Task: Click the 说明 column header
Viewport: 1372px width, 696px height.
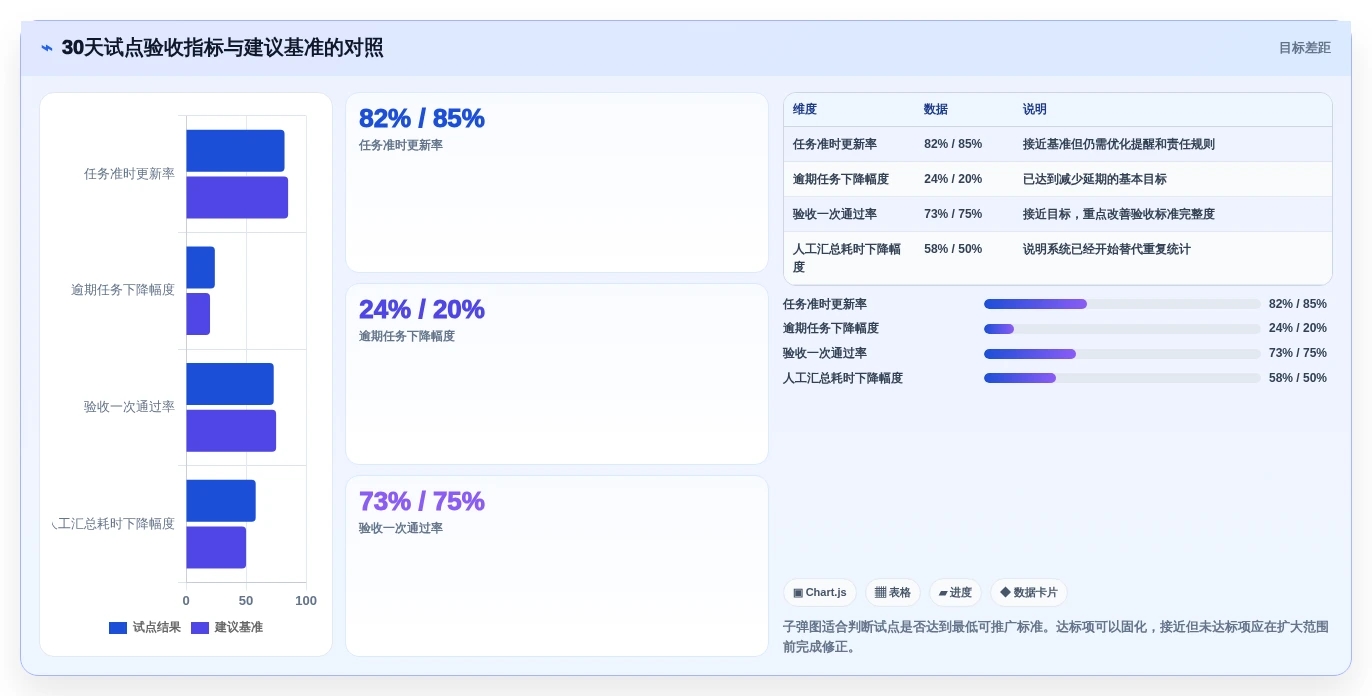Action: [1035, 110]
